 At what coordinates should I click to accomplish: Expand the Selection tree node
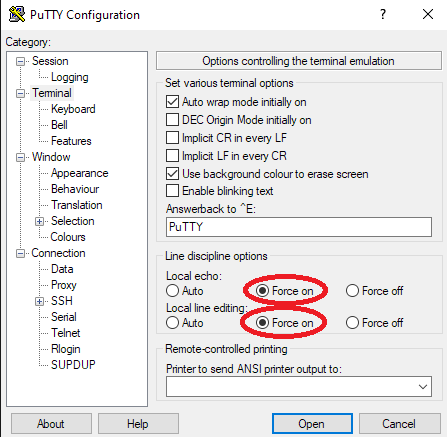[39, 221]
